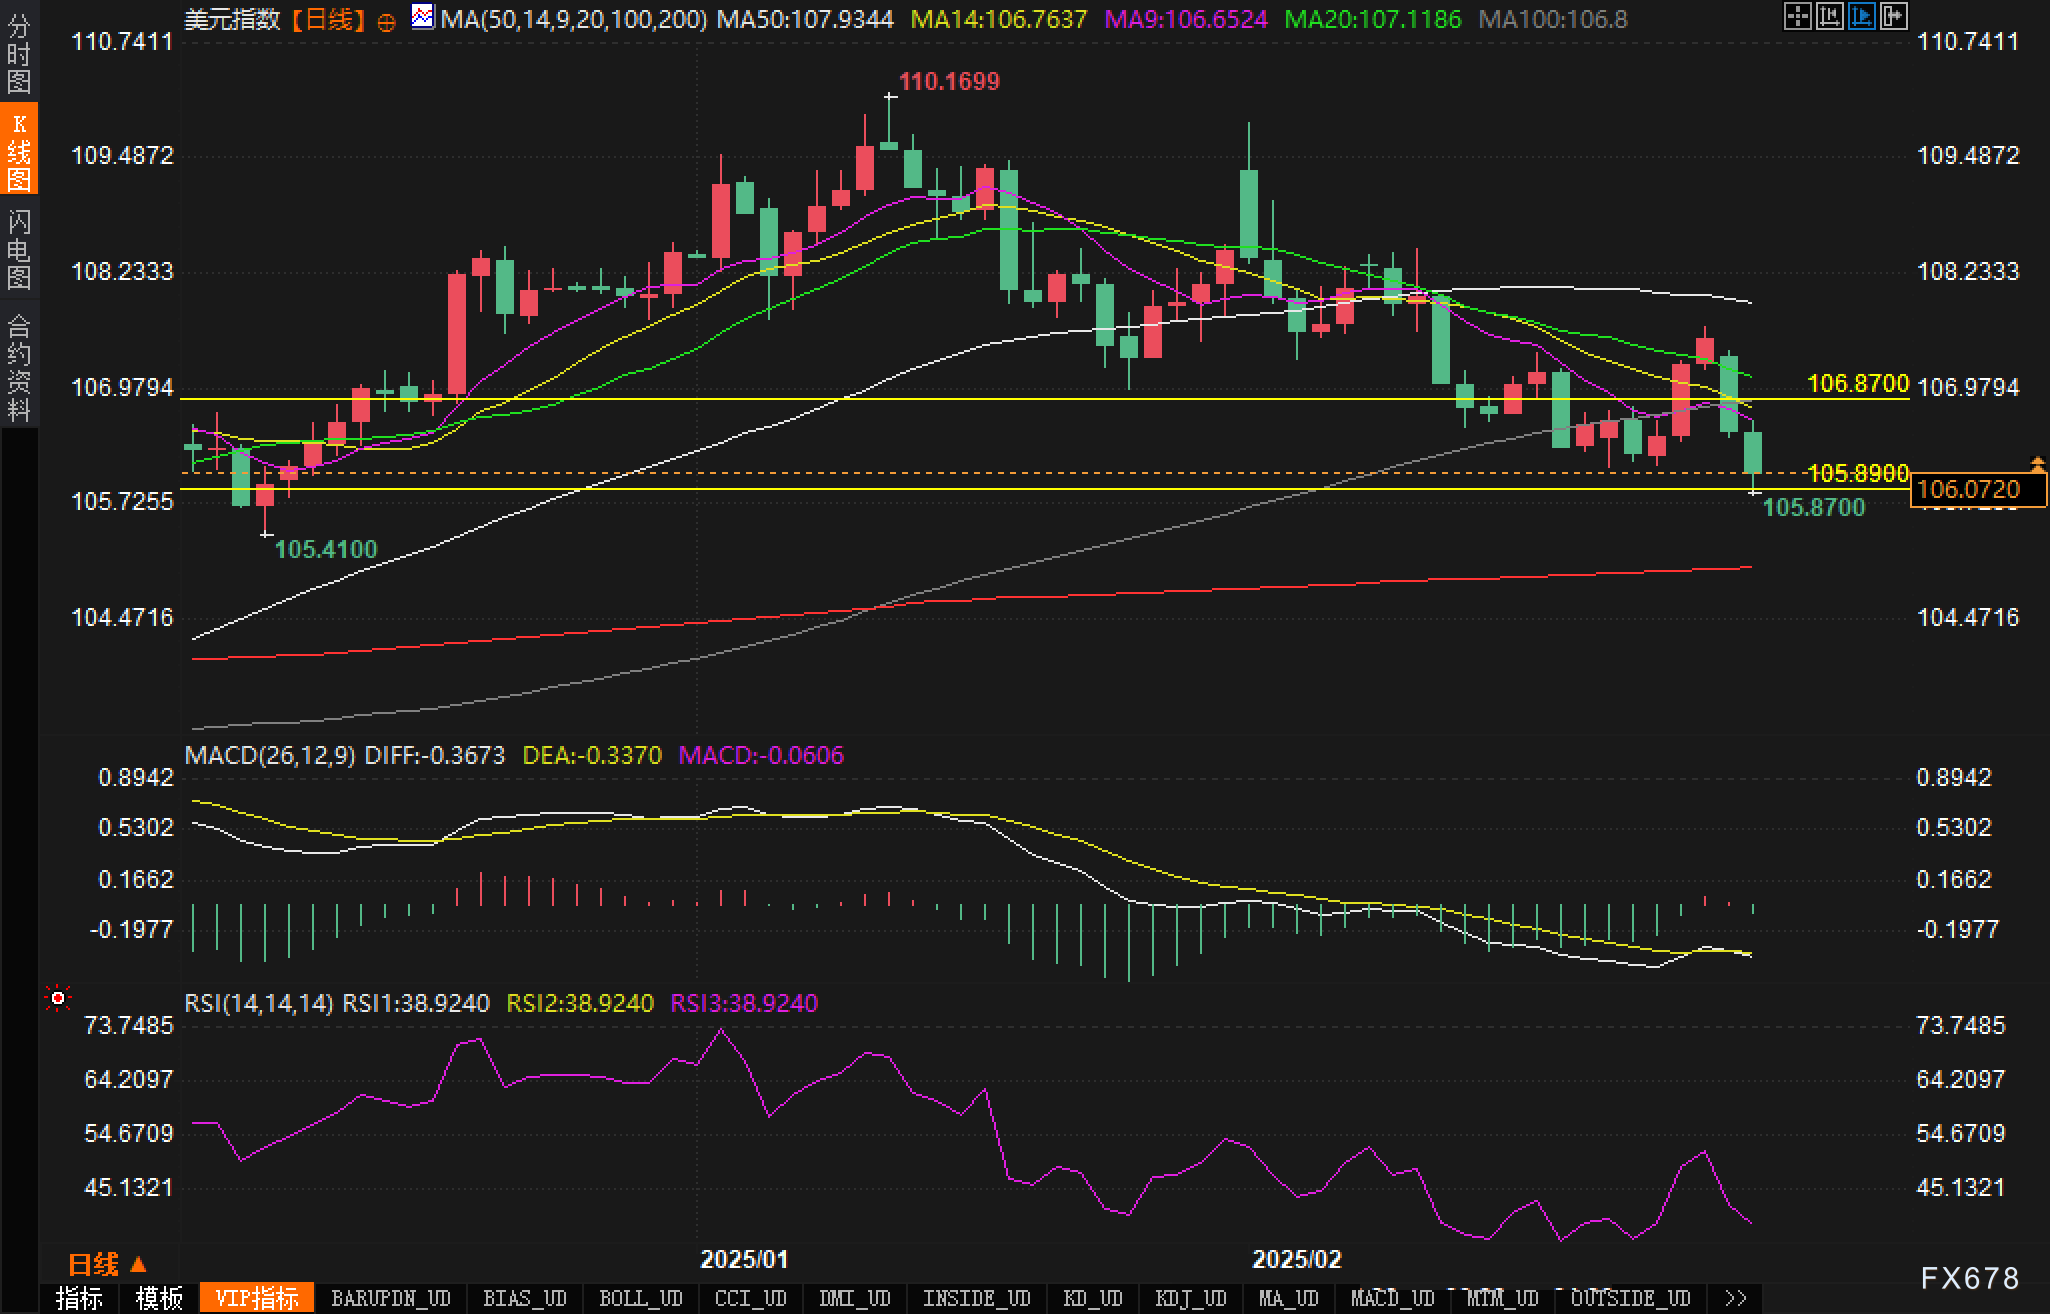Click the orange bell icon above price tag
This screenshot has height=1314, width=2050.
point(2037,464)
